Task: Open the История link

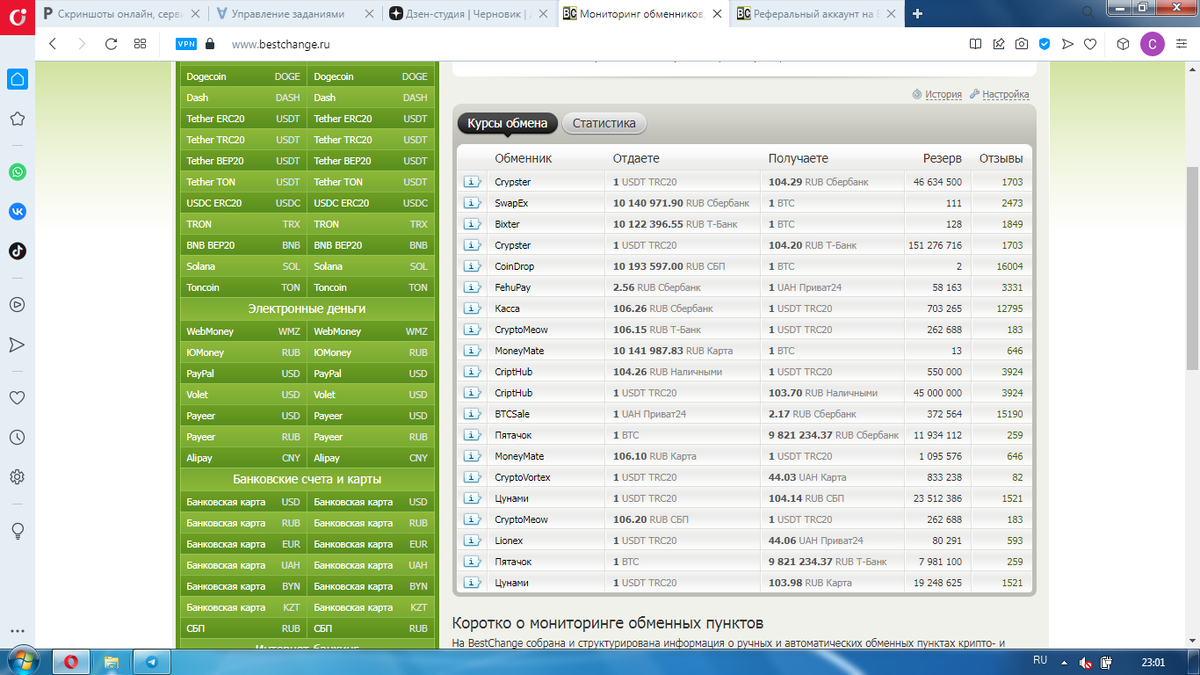Action: coord(943,95)
